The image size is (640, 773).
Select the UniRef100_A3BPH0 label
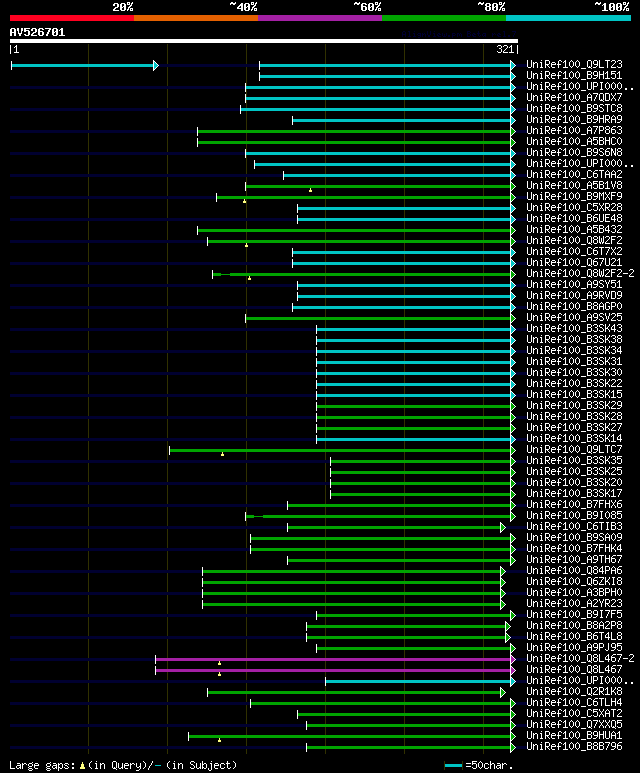(574, 592)
